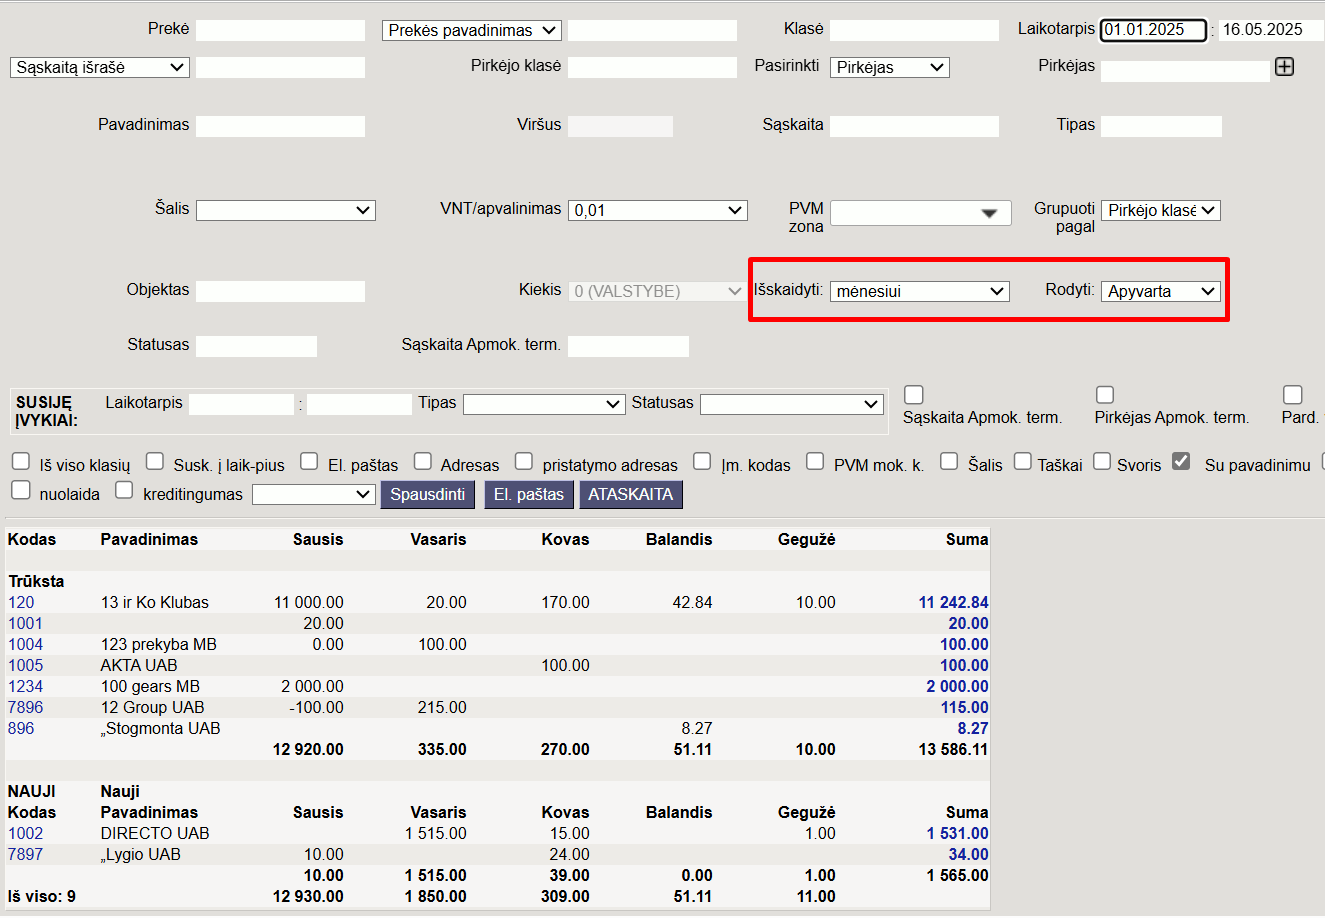Open the Grupuoti pagal dropdown

coord(1160,210)
